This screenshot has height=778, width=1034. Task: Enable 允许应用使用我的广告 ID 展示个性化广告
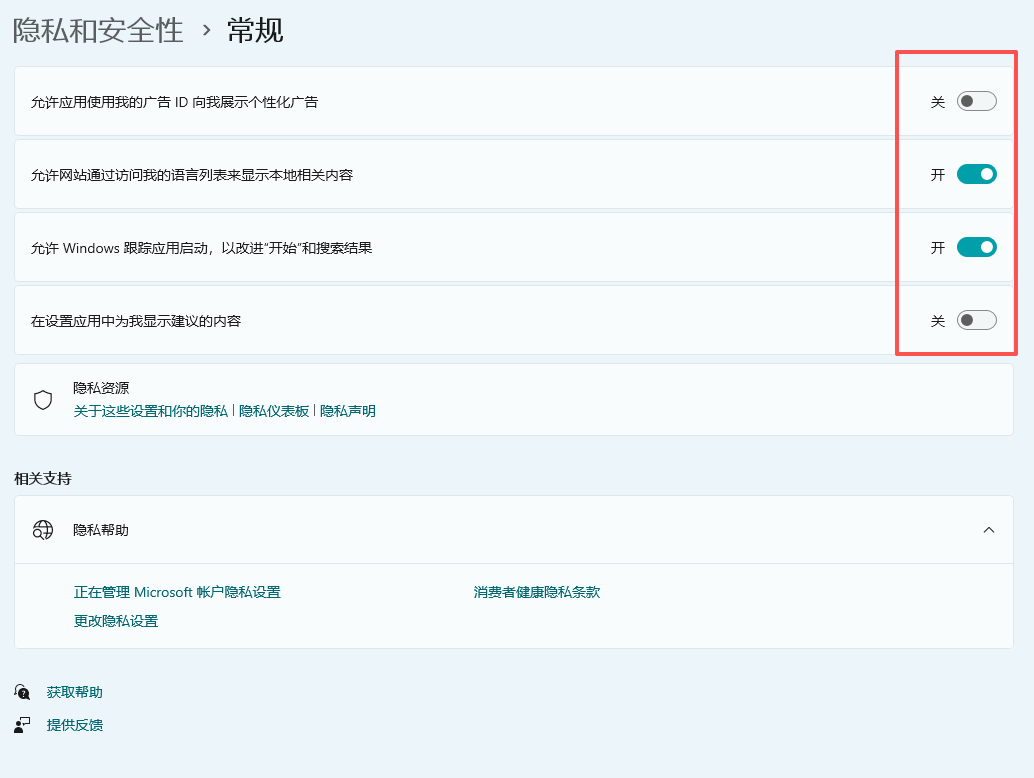point(975,100)
